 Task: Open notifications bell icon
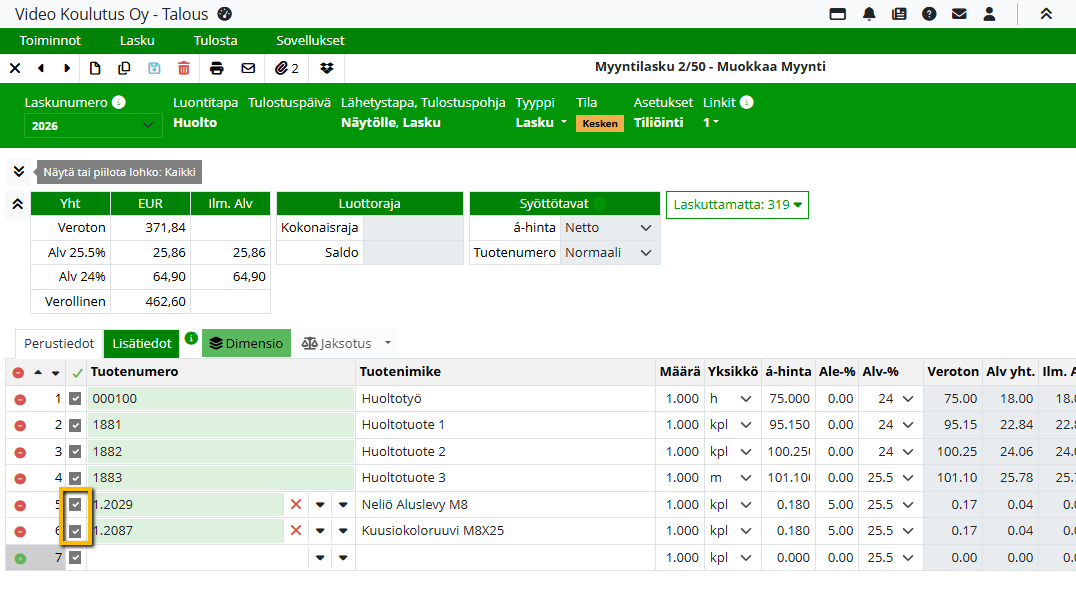(869, 14)
